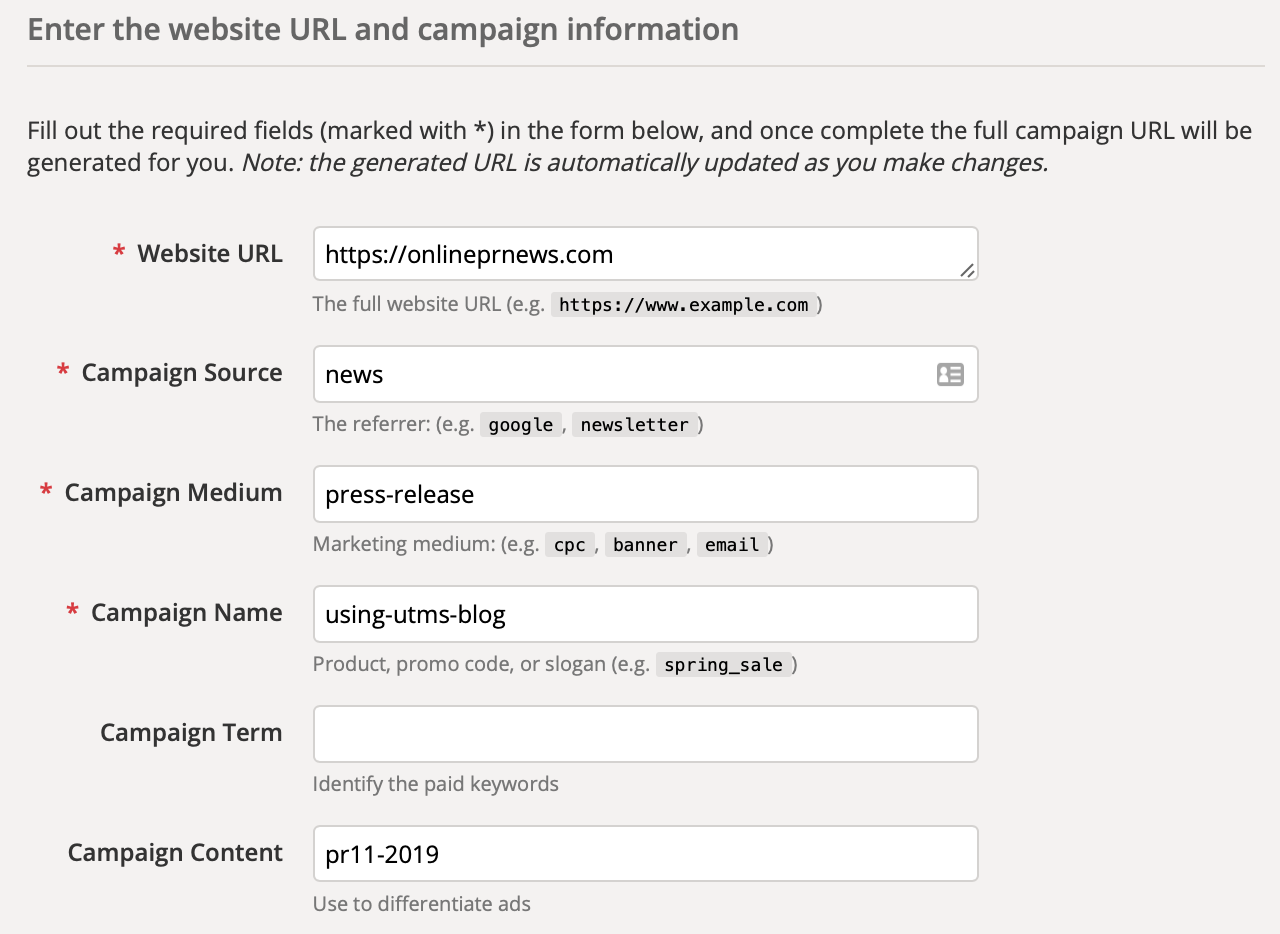Image resolution: width=1280 pixels, height=934 pixels.
Task: Click the 'google' referrer example
Action: click(521, 425)
